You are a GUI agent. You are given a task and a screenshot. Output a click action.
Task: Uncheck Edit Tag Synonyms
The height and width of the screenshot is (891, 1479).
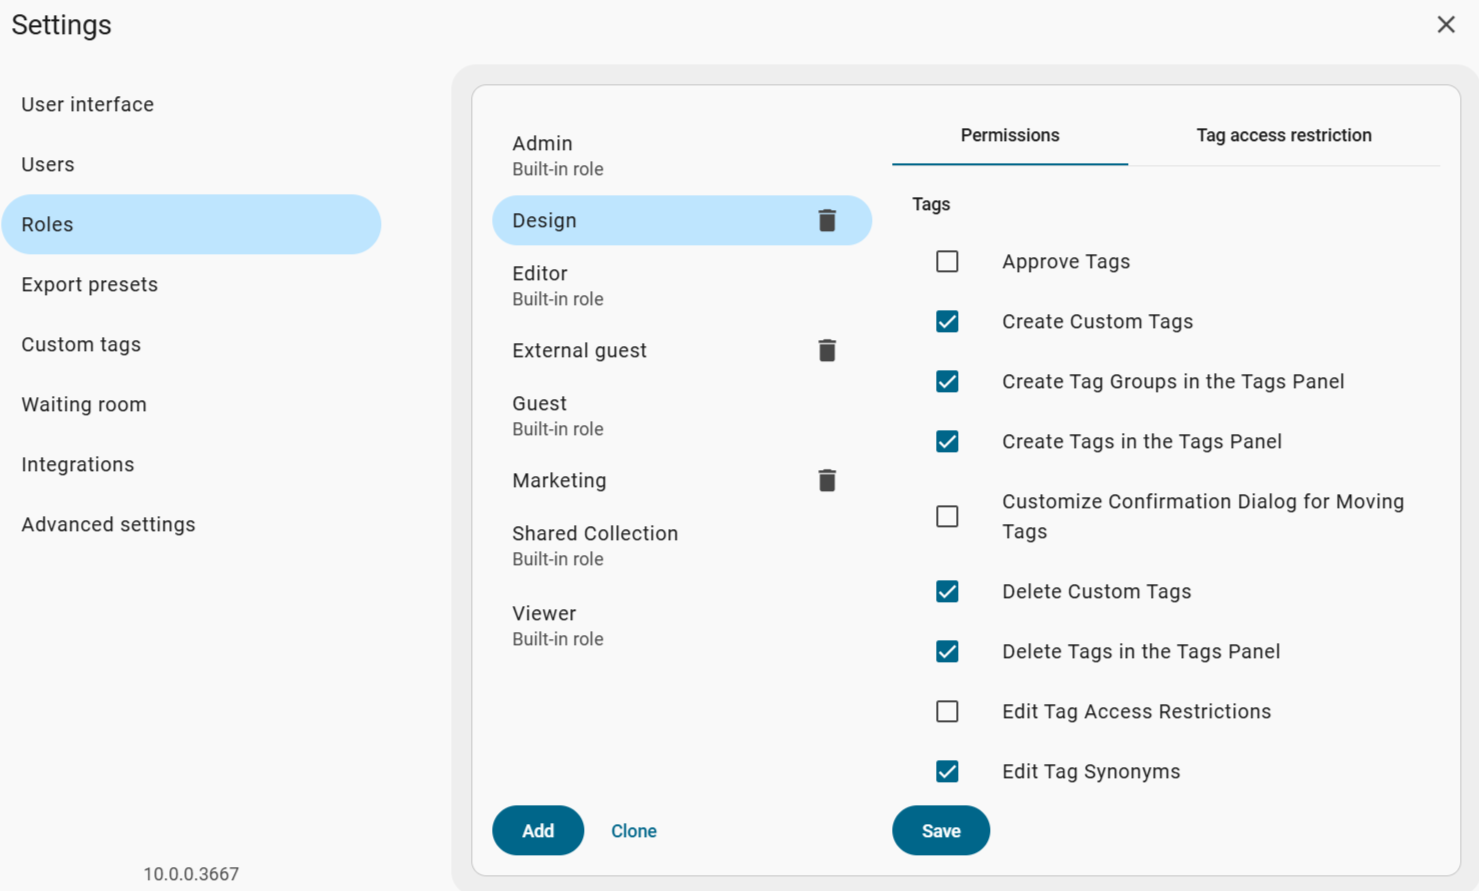point(947,772)
